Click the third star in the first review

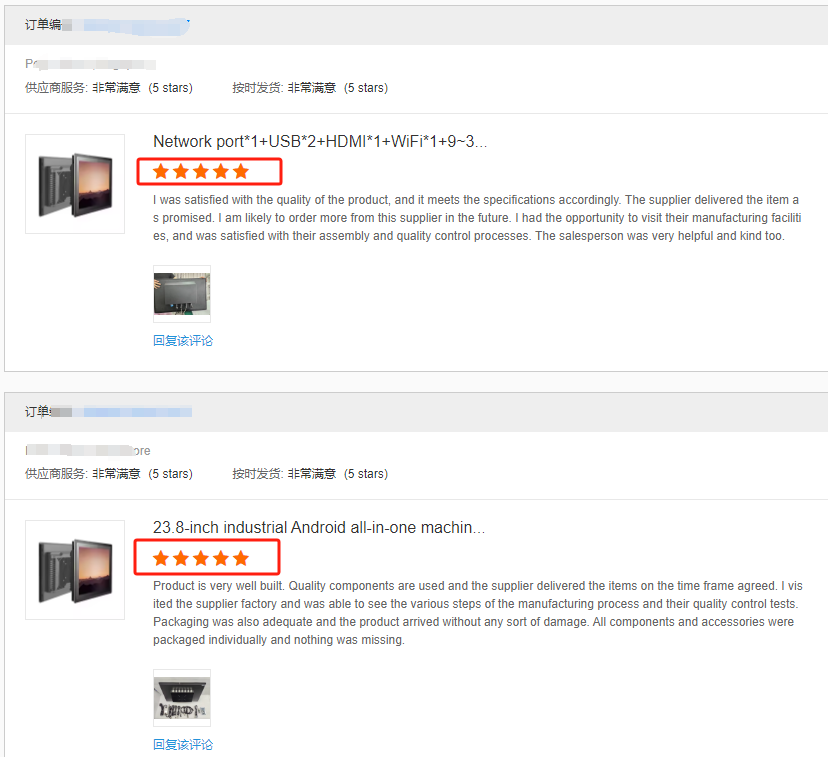point(201,172)
